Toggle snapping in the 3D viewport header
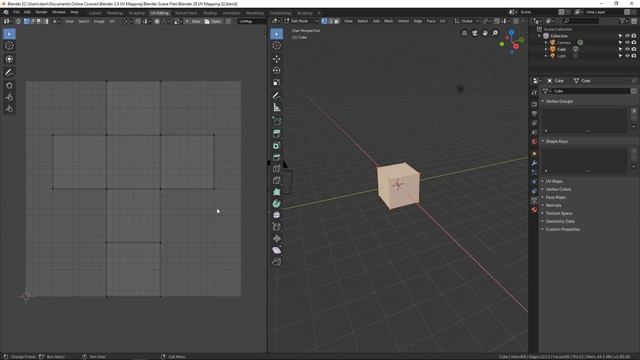Viewport: 640px width, 360px height. coord(497,21)
